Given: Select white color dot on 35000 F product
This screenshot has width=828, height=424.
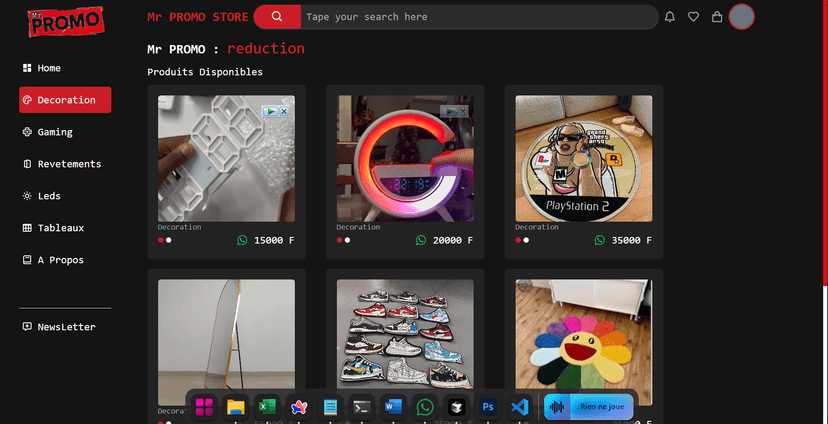Looking at the screenshot, I should click(x=526, y=240).
